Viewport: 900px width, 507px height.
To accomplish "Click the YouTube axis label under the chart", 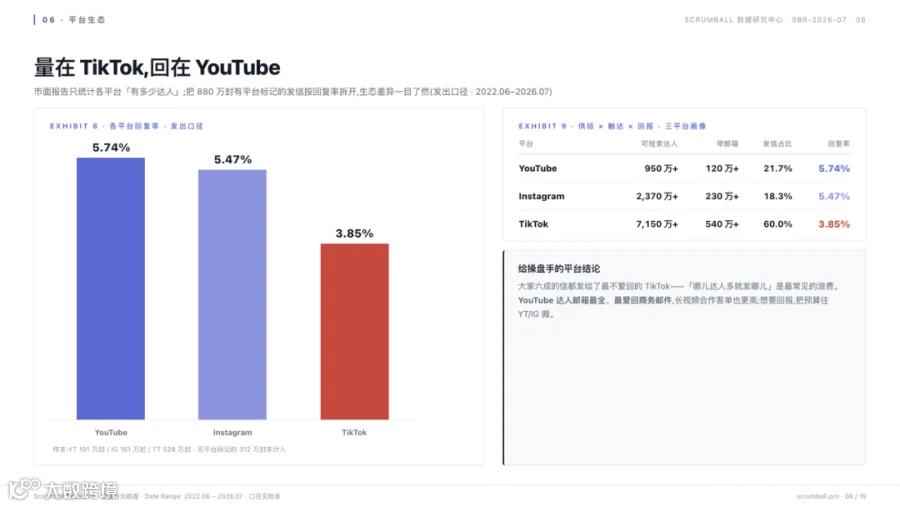I will pos(111,432).
